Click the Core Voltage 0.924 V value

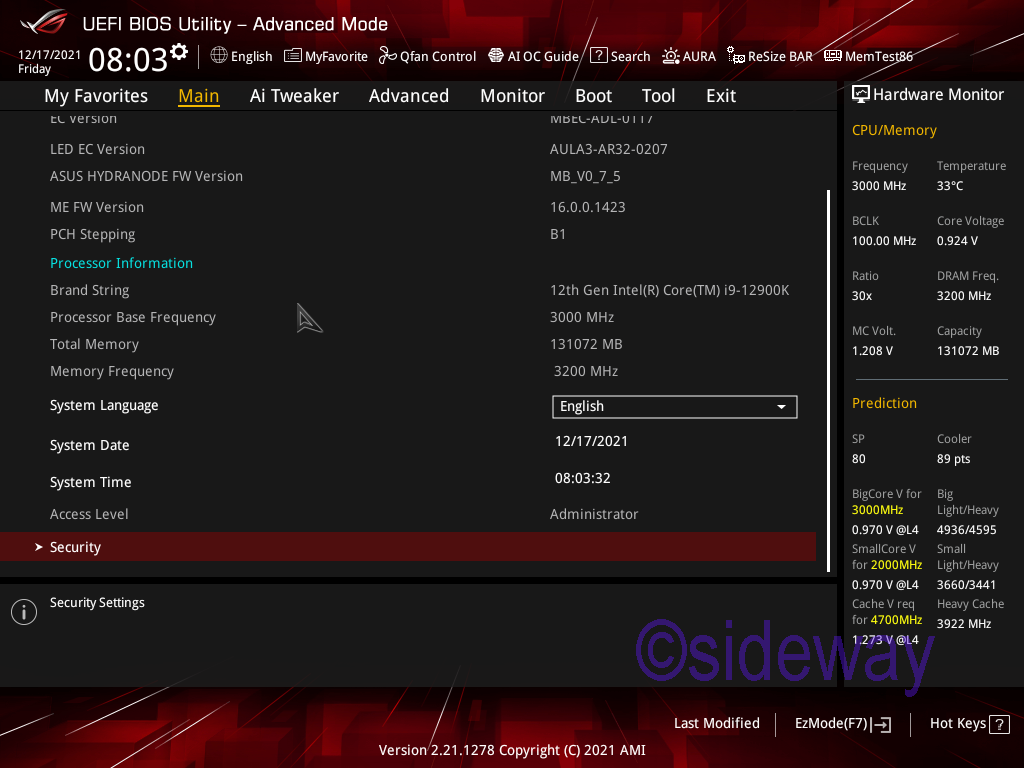pos(957,241)
